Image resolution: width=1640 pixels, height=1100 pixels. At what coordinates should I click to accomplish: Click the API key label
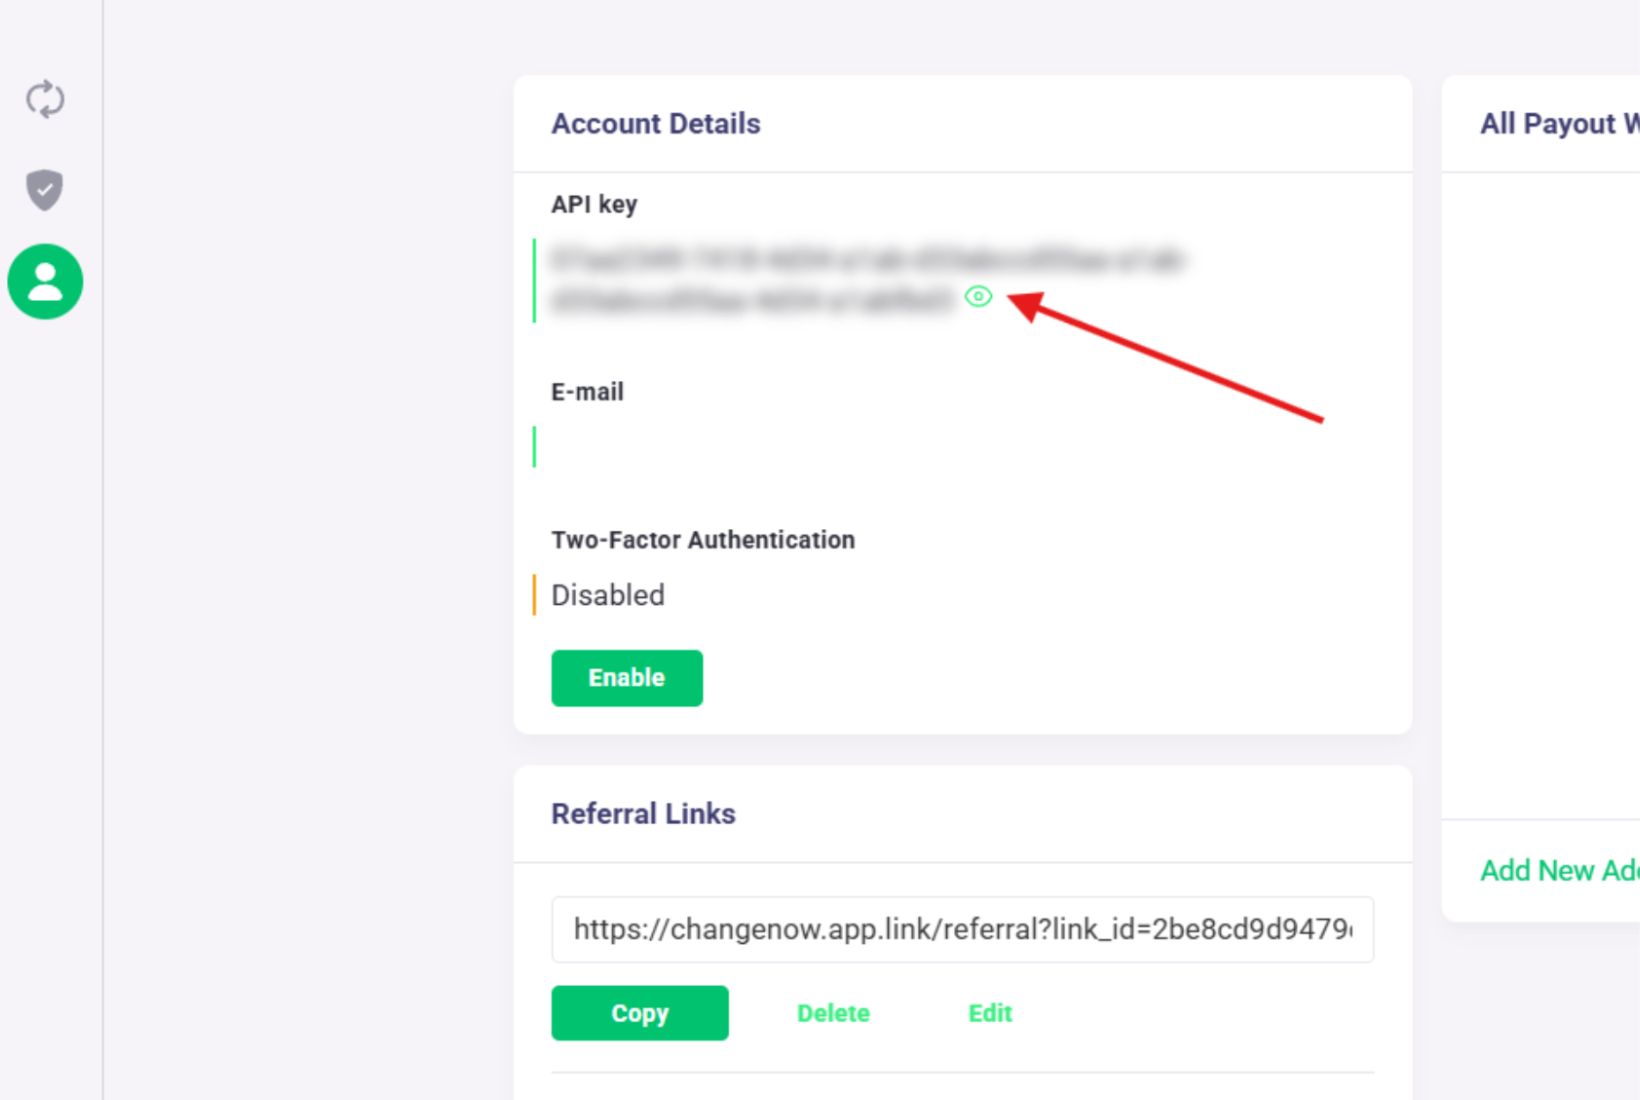594,204
